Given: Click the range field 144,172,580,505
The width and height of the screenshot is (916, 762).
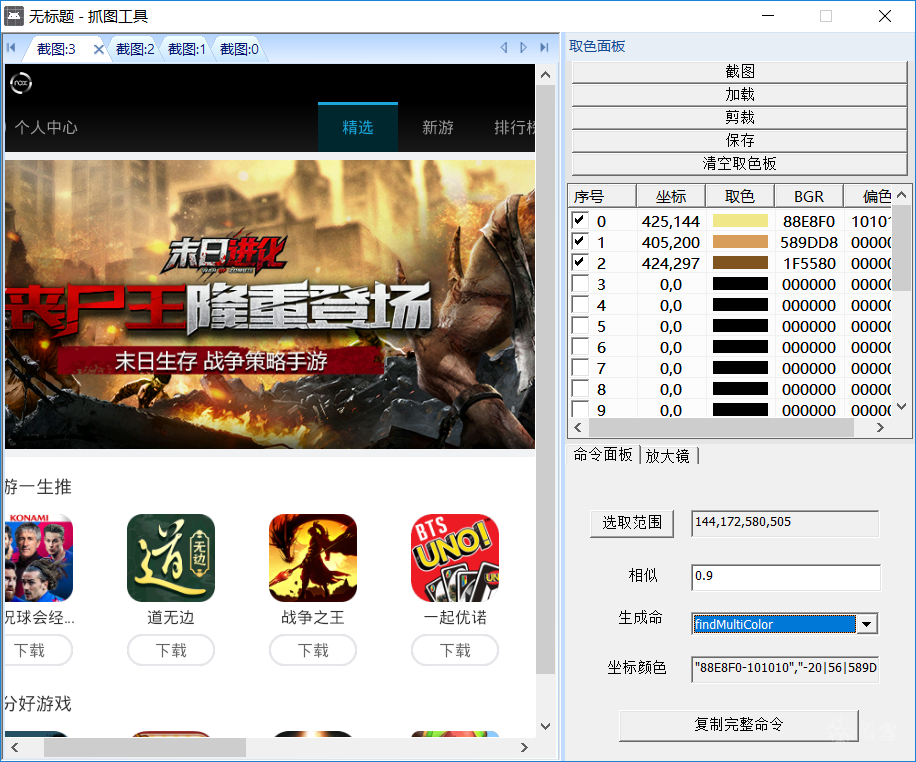Looking at the screenshot, I should tap(785, 523).
